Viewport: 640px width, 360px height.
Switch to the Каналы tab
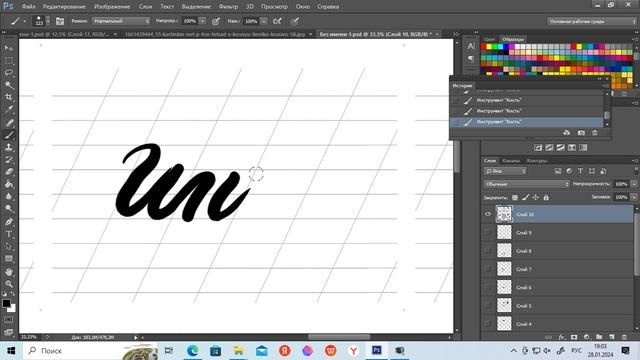pos(511,161)
